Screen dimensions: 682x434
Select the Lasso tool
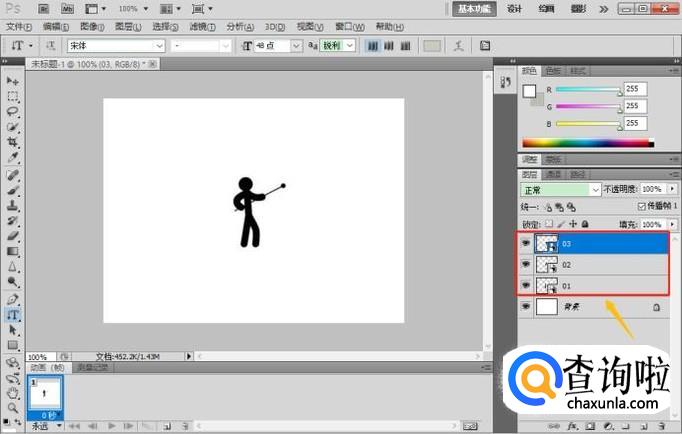(x=13, y=112)
